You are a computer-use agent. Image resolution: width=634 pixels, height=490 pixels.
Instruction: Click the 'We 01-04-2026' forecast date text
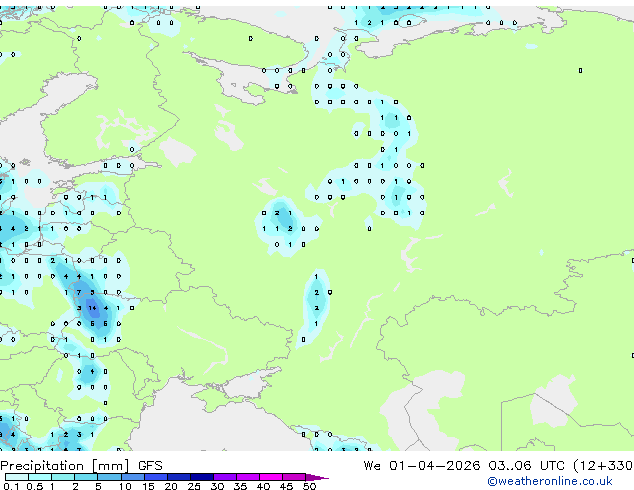(x=422, y=466)
